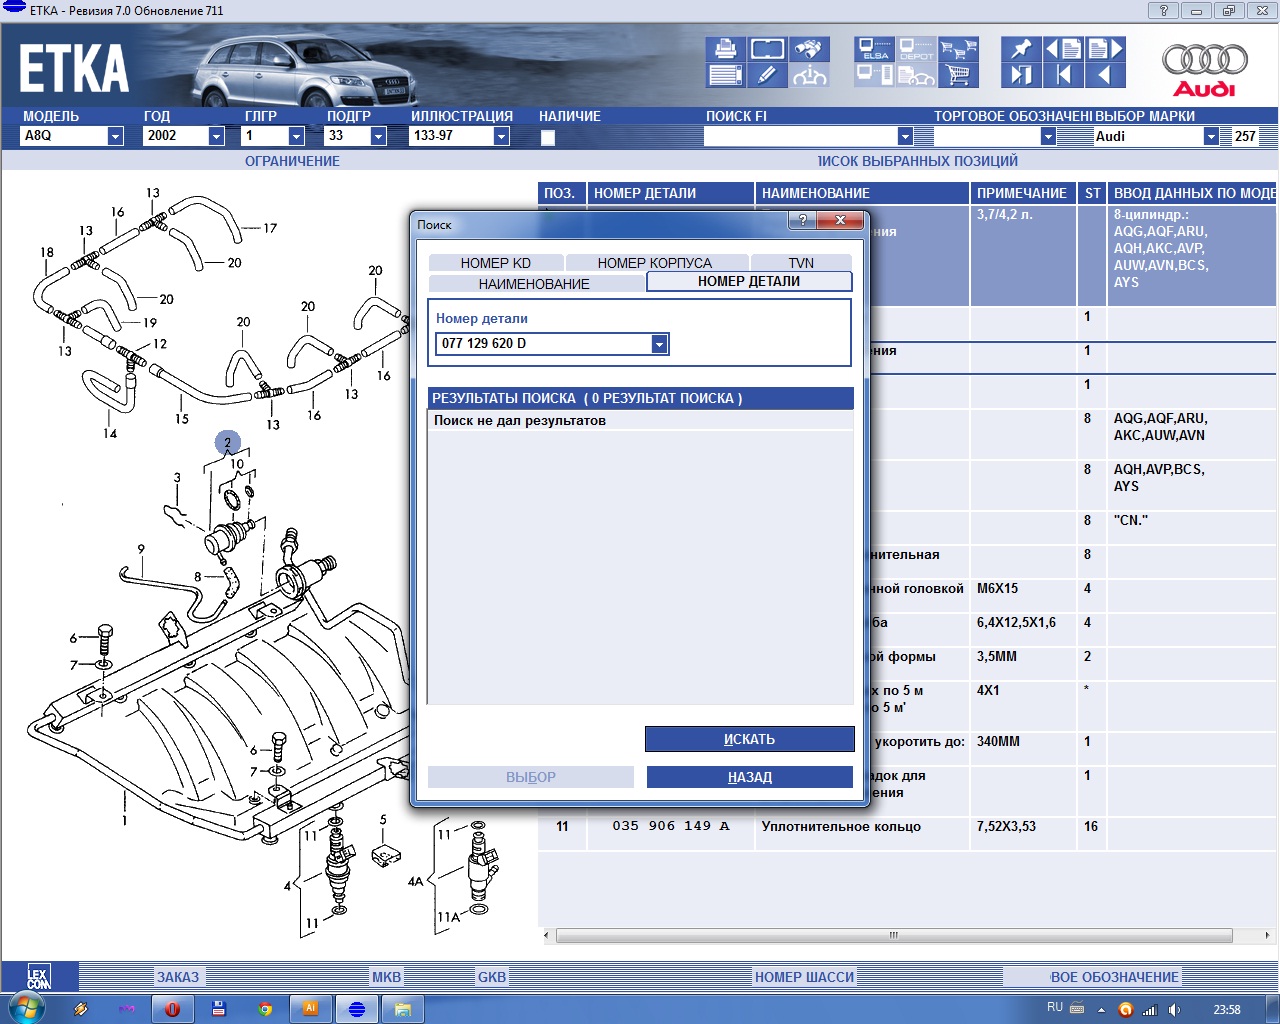The image size is (1280, 1024).
Task: Click the НОМЕР ДЕТАЛИ column header
Action: click(671, 193)
